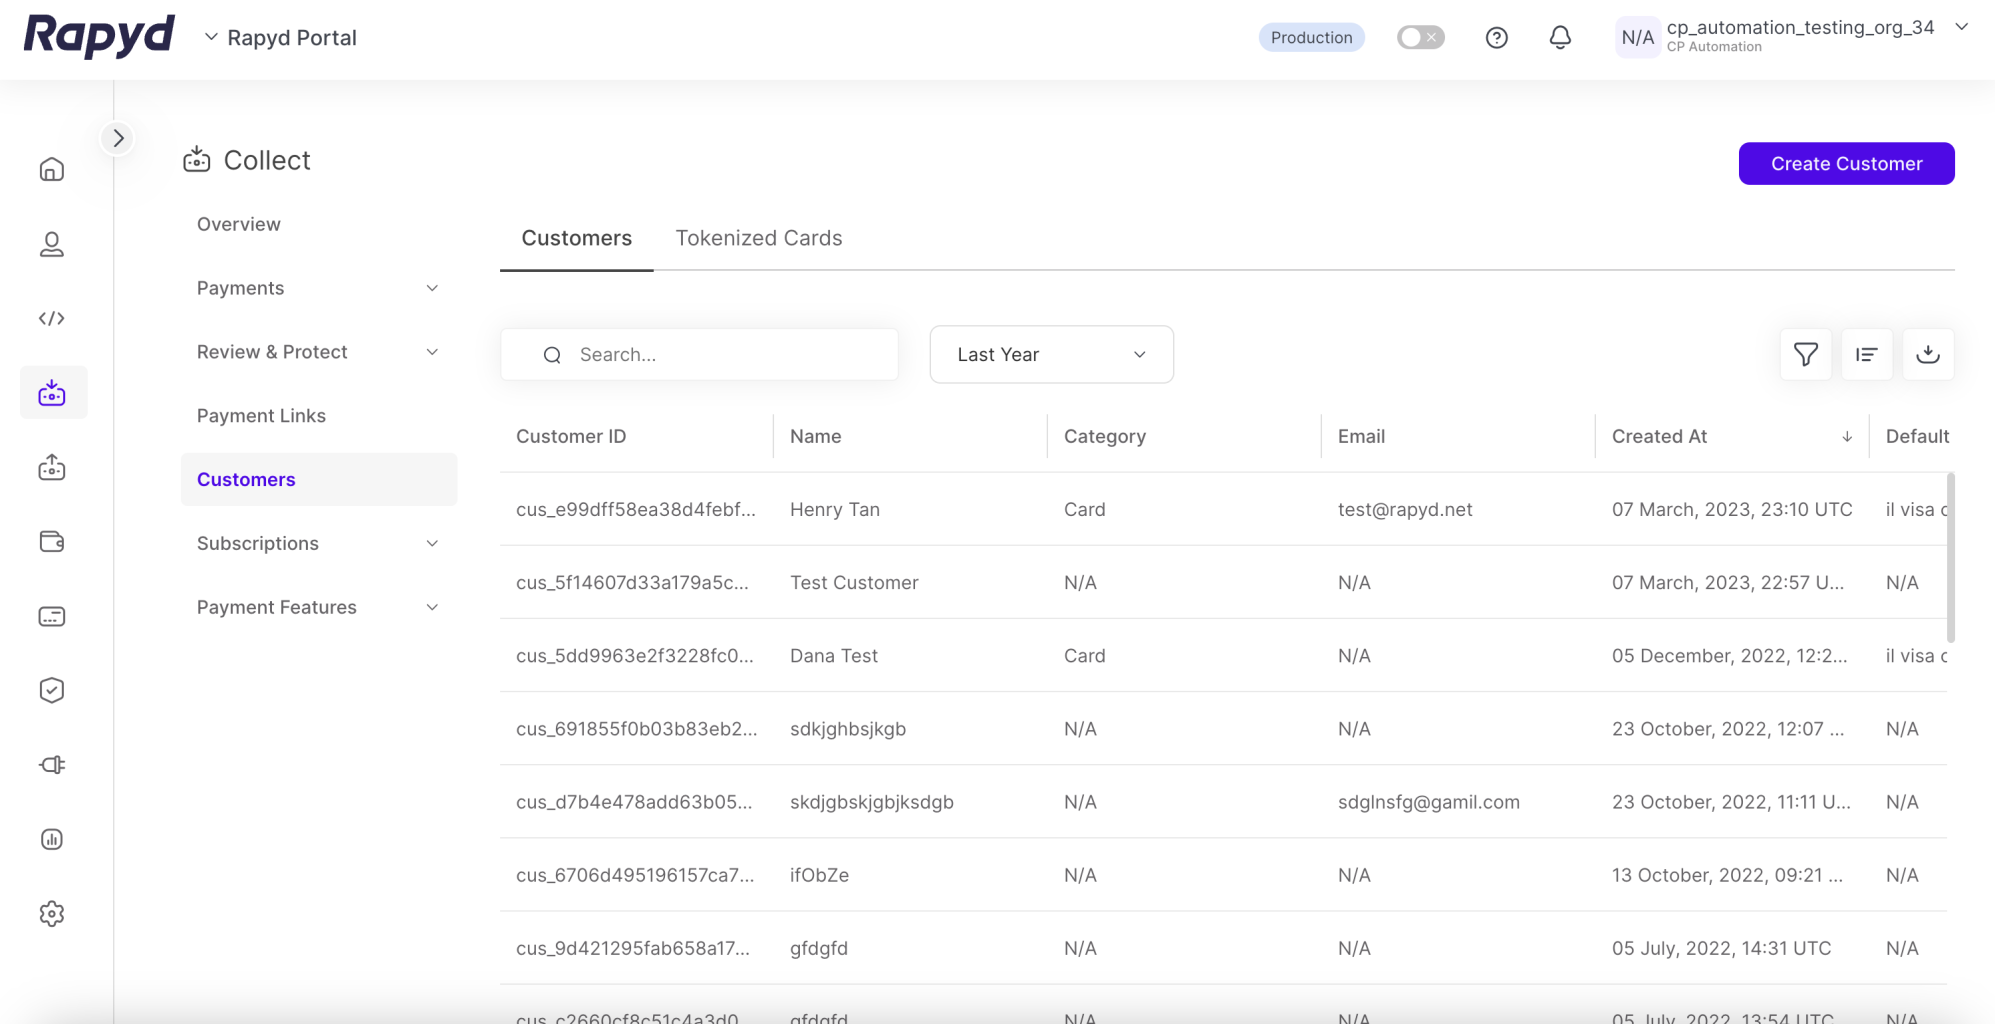This screenshot has height=1024, width=1995.
Task: Click the Create Customer button
Action: pyautogui.click(x=1845, y=164)
